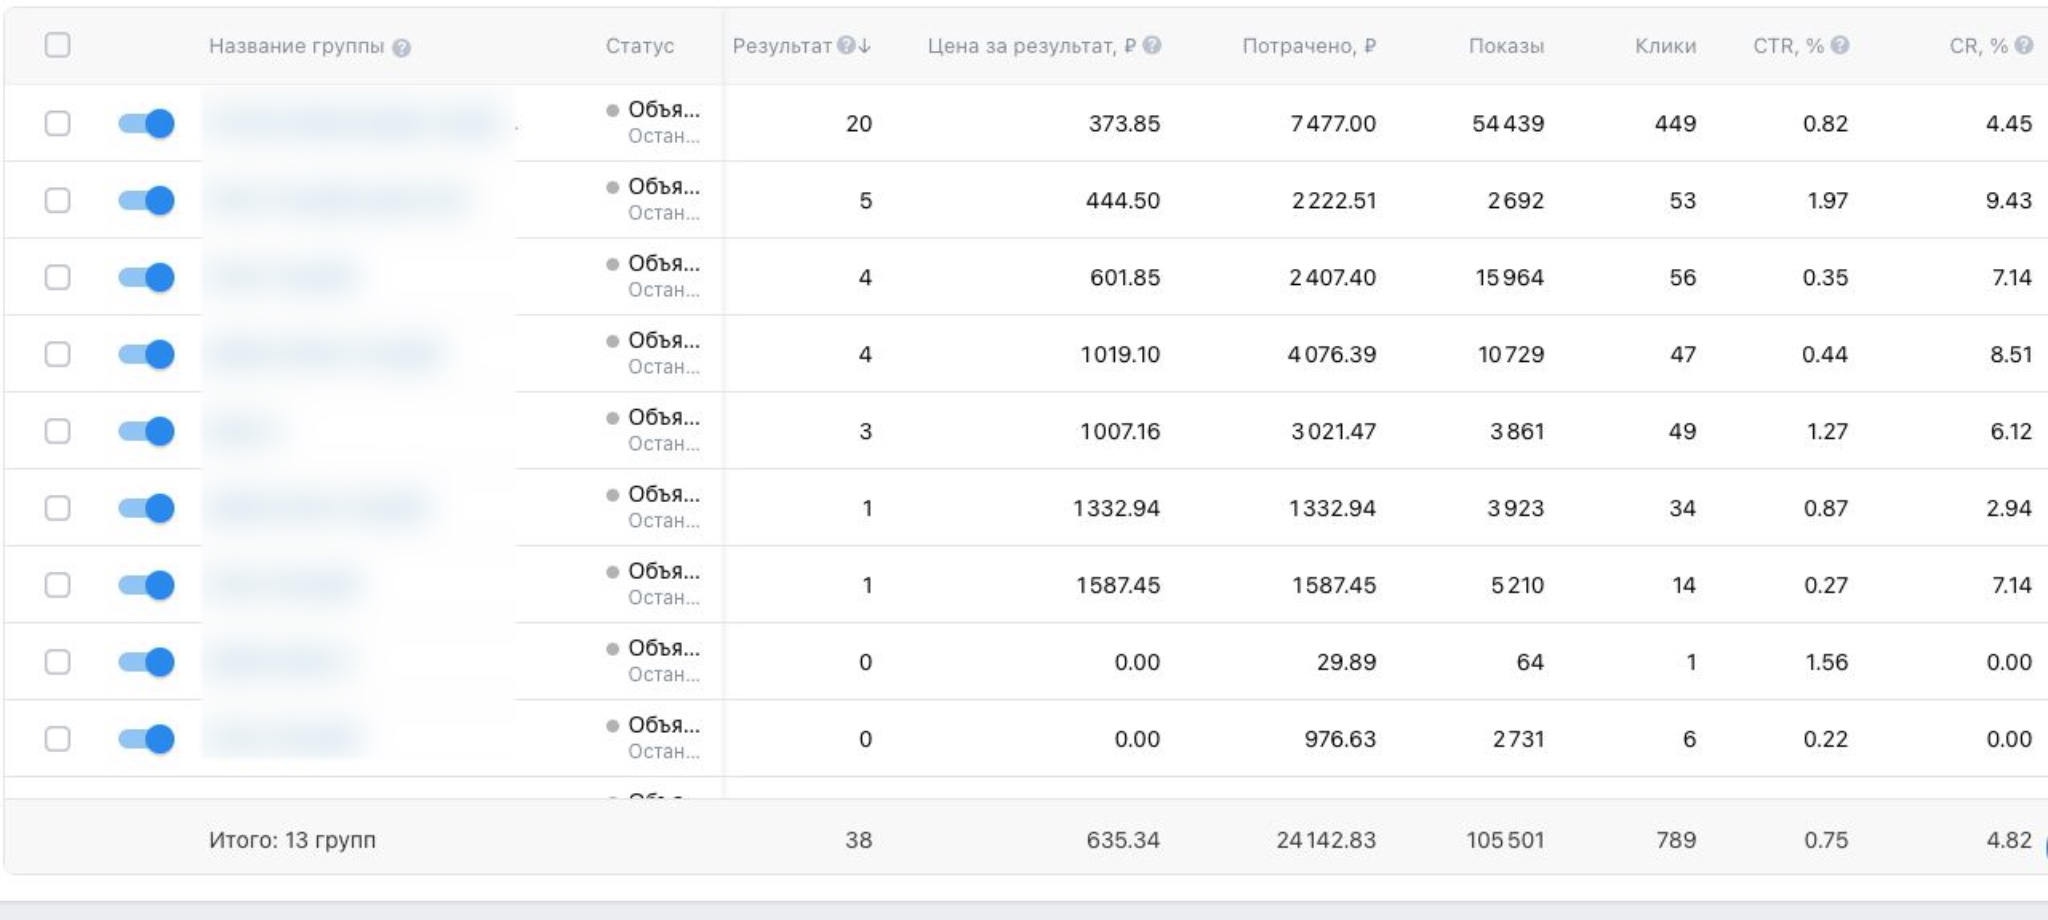2048x920 pixels.
Task: Show the help hint for CR, % column
Action: click(x=2023, y=45)
